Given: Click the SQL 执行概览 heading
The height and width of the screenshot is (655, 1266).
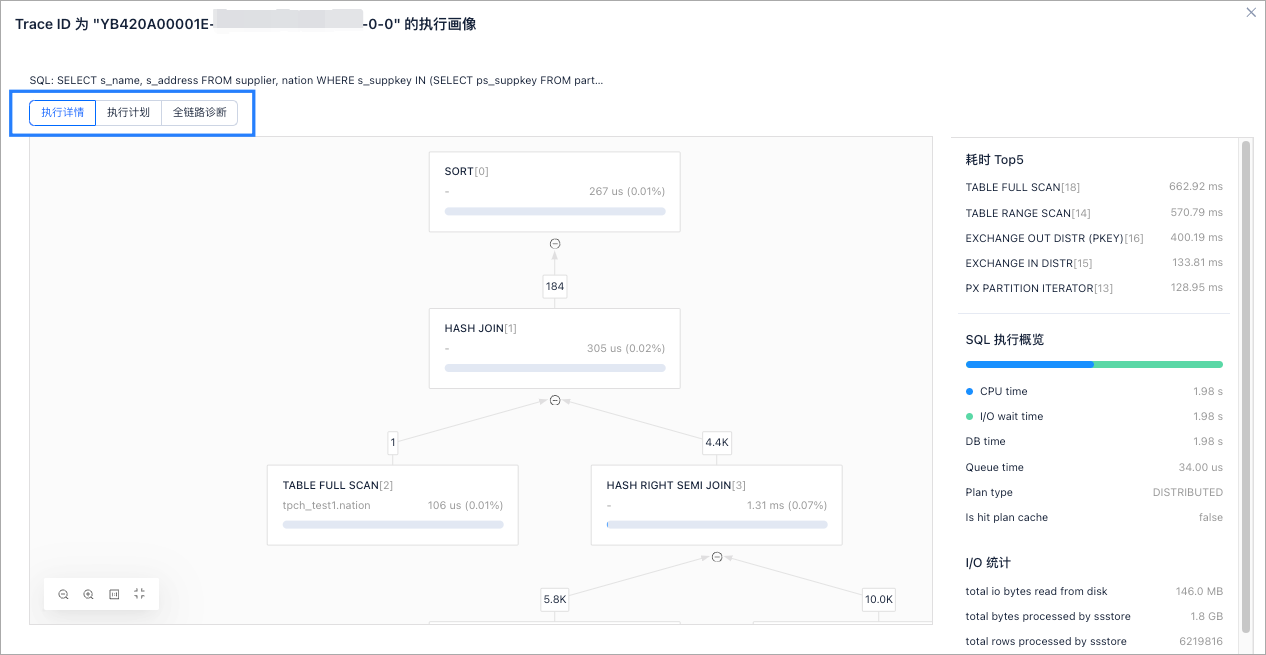Looking at the screenshot, I should (x=1005, y=340).
